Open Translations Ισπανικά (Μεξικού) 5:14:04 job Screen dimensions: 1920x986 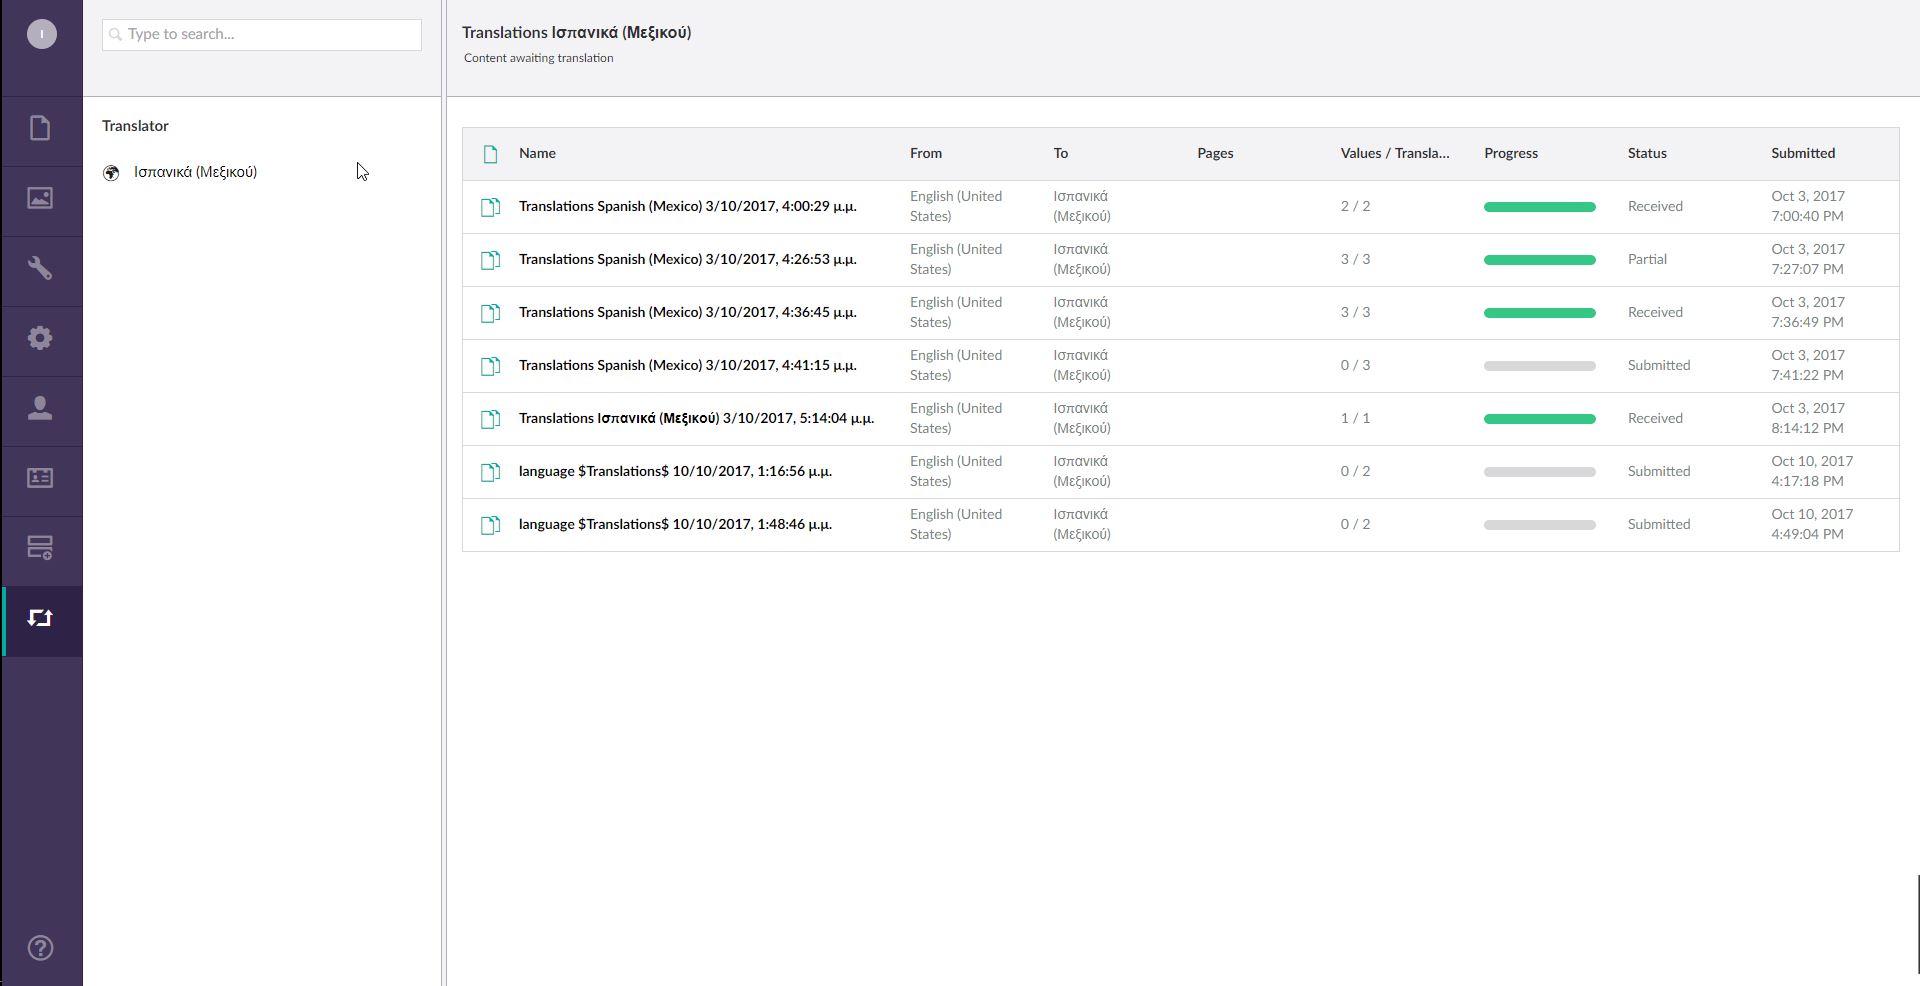click(696, 418)
